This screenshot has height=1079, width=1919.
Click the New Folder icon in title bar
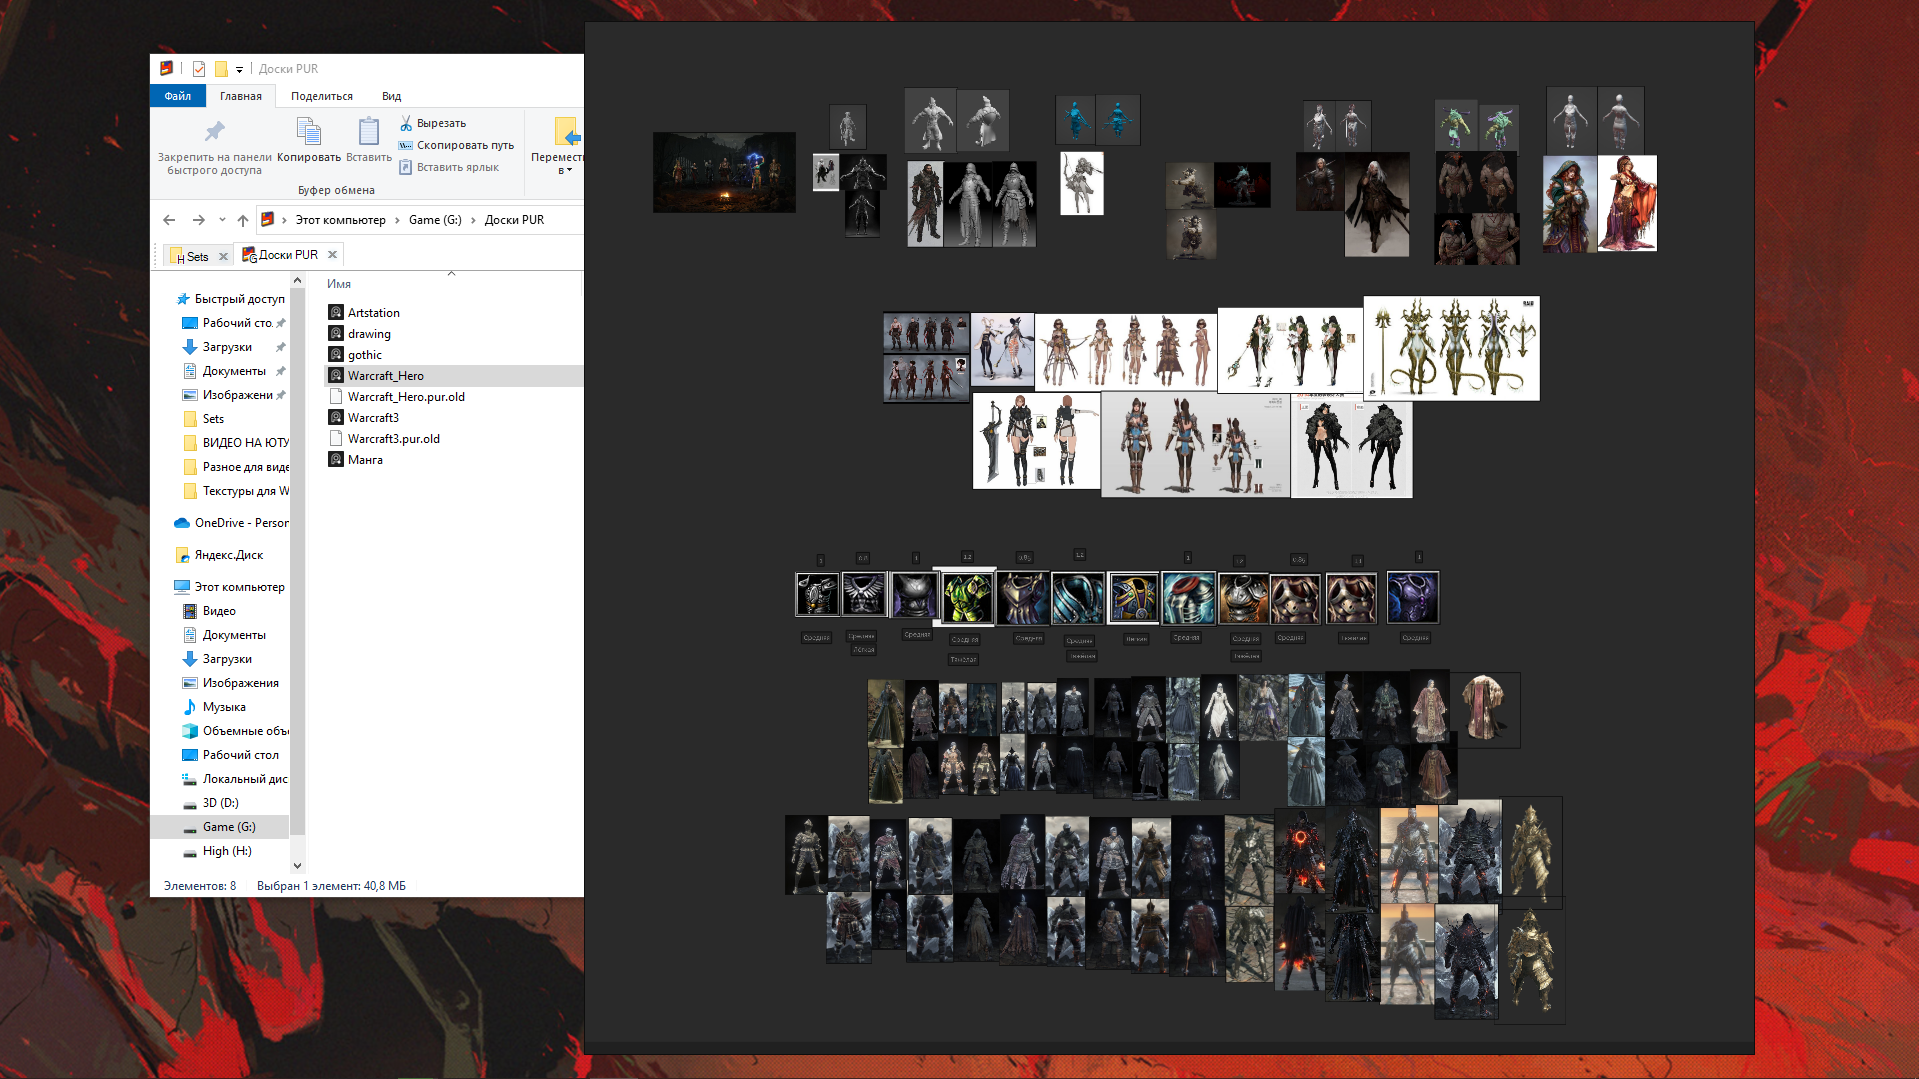[221, 69]
